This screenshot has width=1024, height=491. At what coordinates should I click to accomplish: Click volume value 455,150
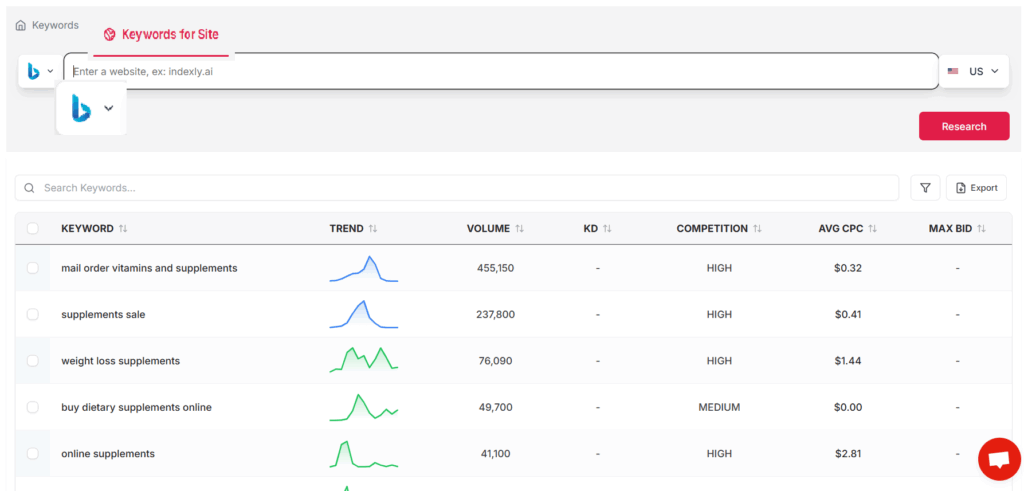496,268
